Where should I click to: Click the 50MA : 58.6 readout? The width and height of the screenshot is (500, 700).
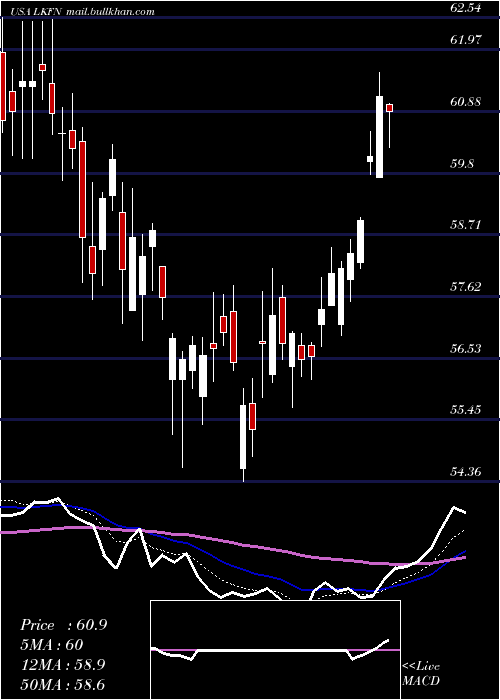pyautogui.click(x=63, y=684)
